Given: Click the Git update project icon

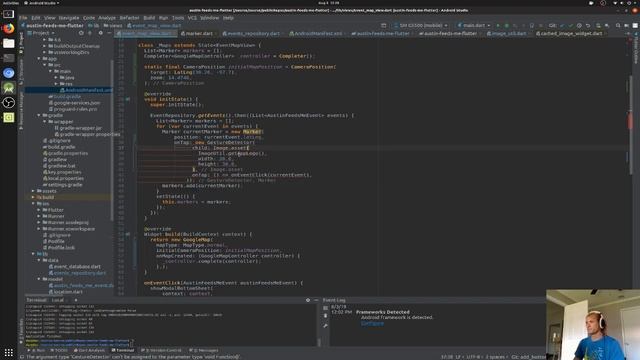Looking at the screenshot, I should point(562,25).
